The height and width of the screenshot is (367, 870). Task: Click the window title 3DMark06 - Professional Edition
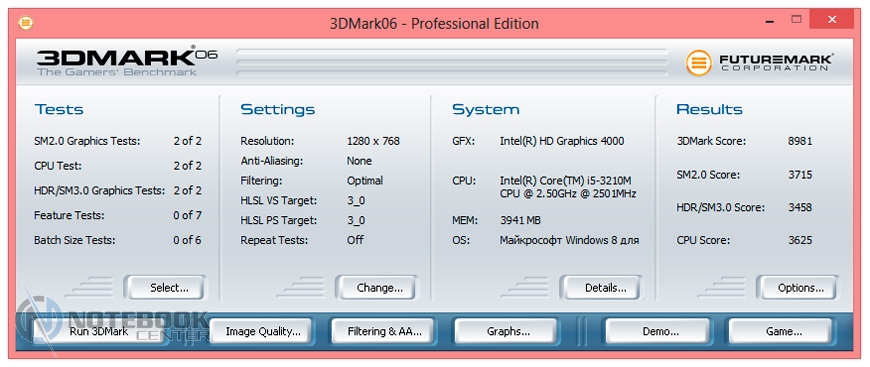(434, 24)
